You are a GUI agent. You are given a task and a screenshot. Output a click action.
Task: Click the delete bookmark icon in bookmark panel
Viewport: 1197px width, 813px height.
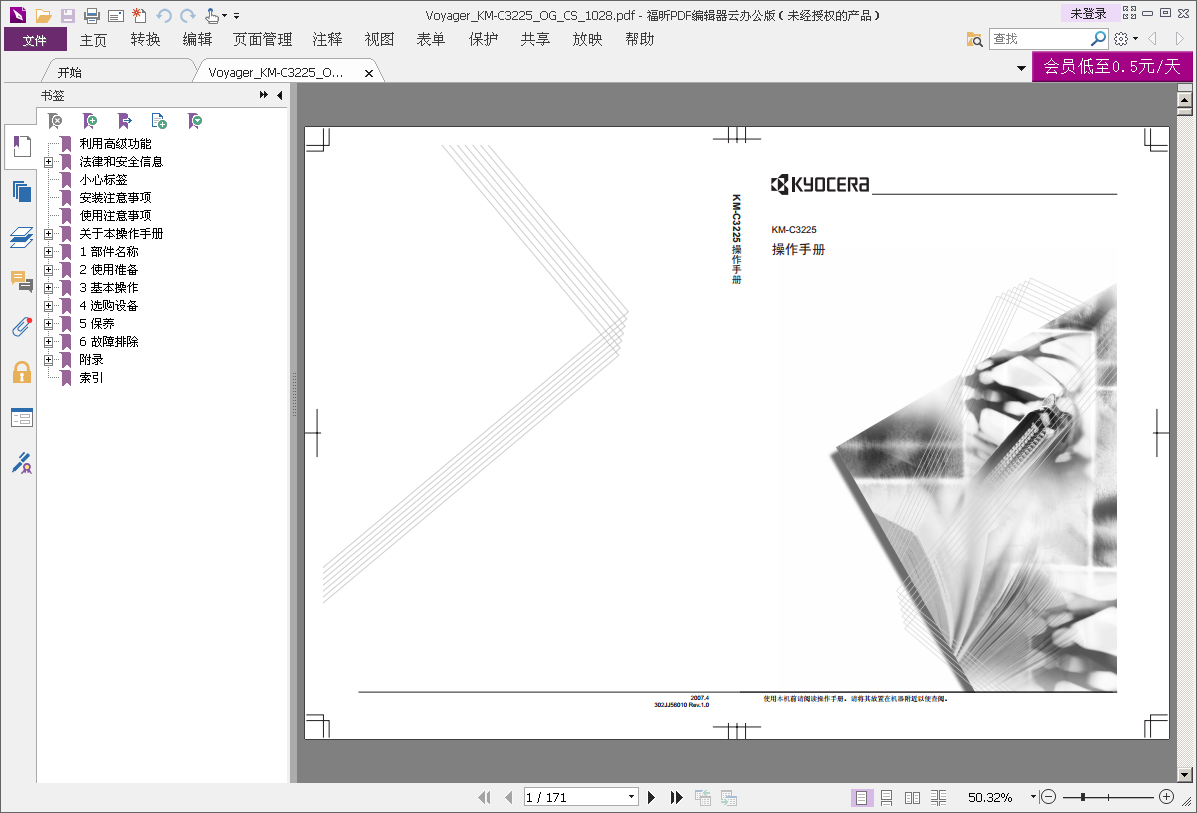tap(55, 121)
